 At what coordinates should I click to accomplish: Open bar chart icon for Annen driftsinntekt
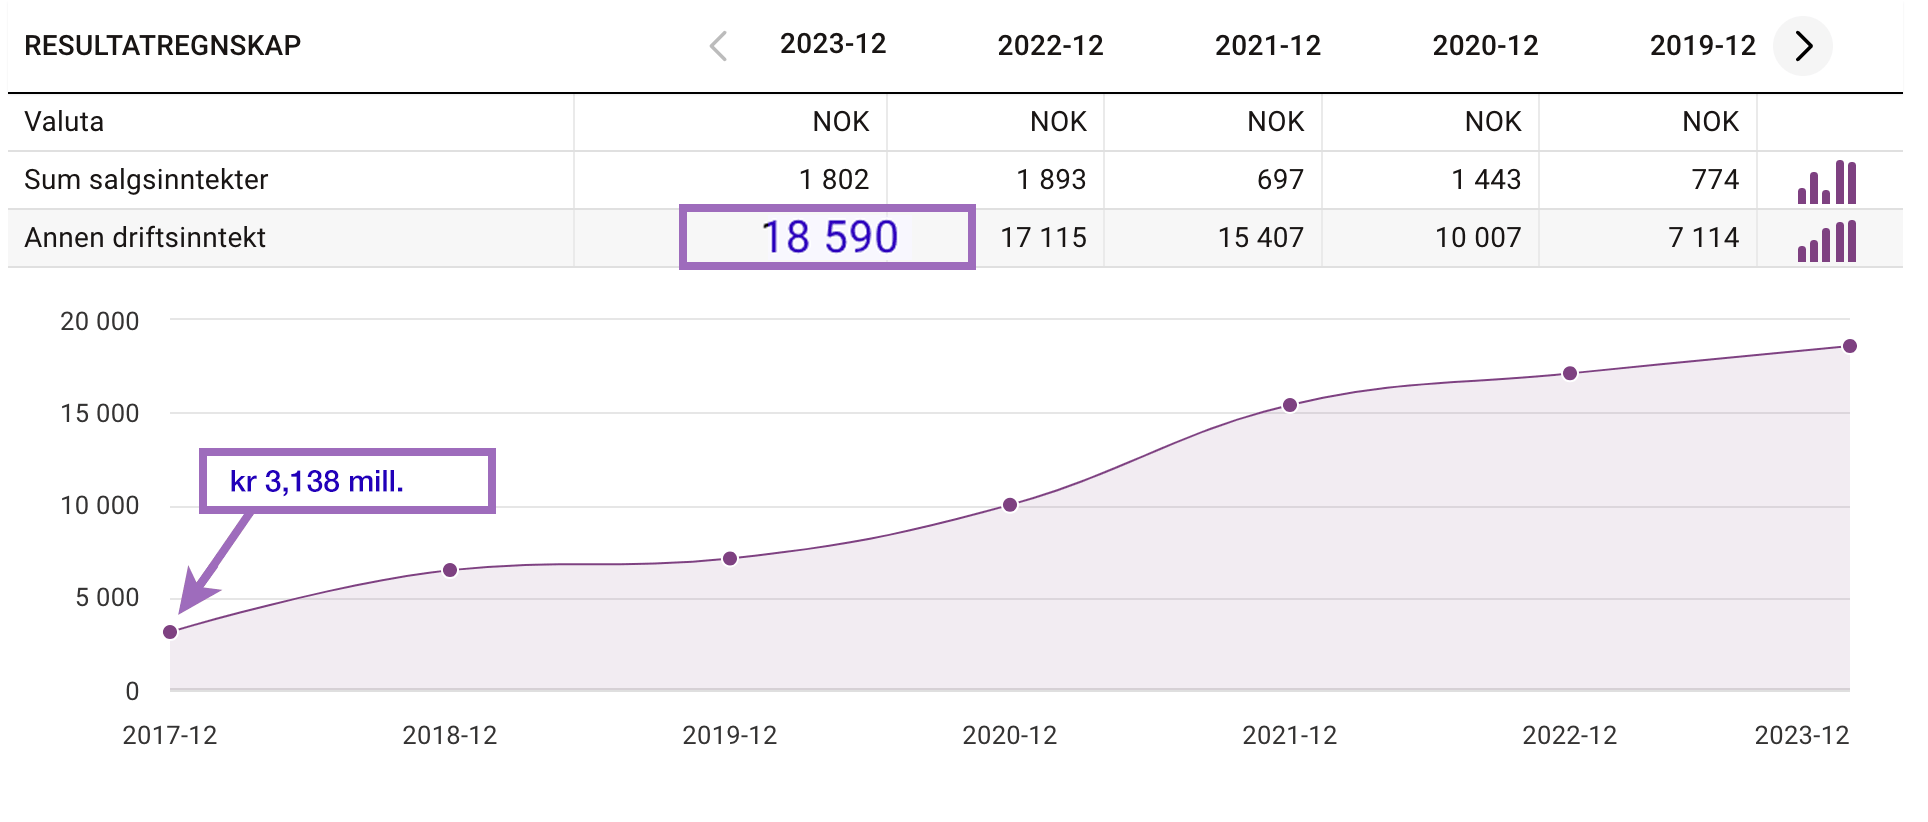click(x=1826, y=240)
